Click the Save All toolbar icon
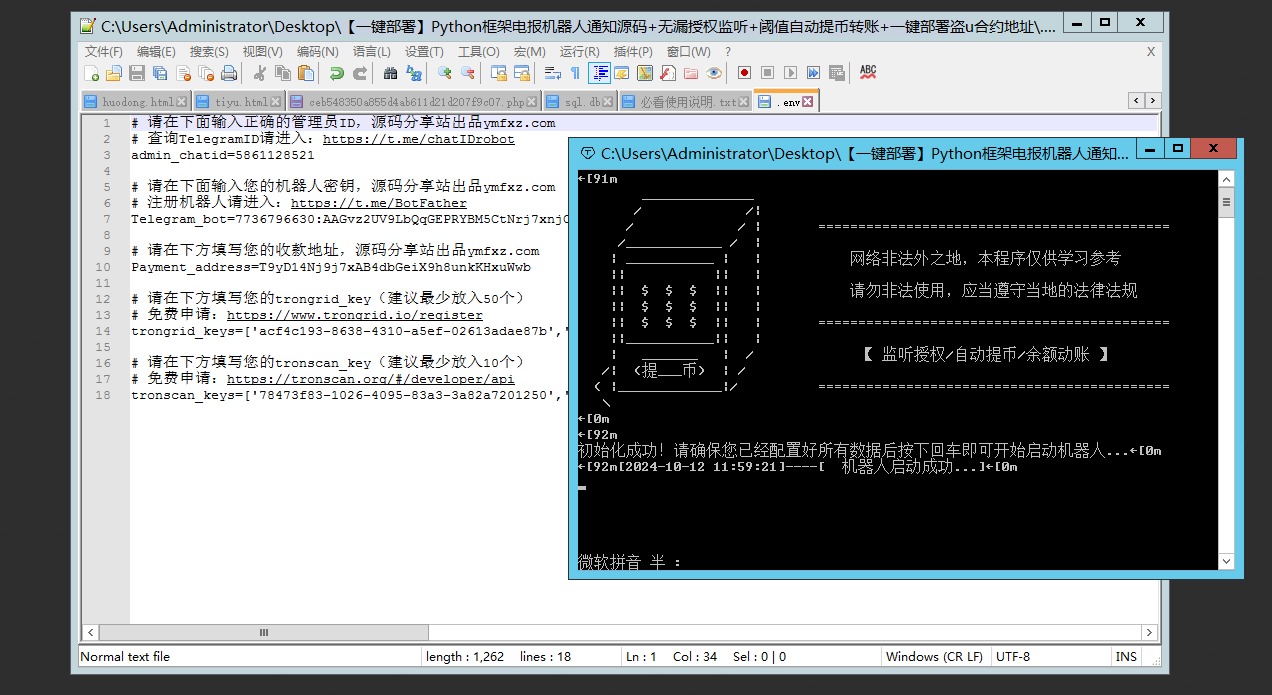Image resolution: width=1272 pixels, height=695 pixels. tap(160, 73)
